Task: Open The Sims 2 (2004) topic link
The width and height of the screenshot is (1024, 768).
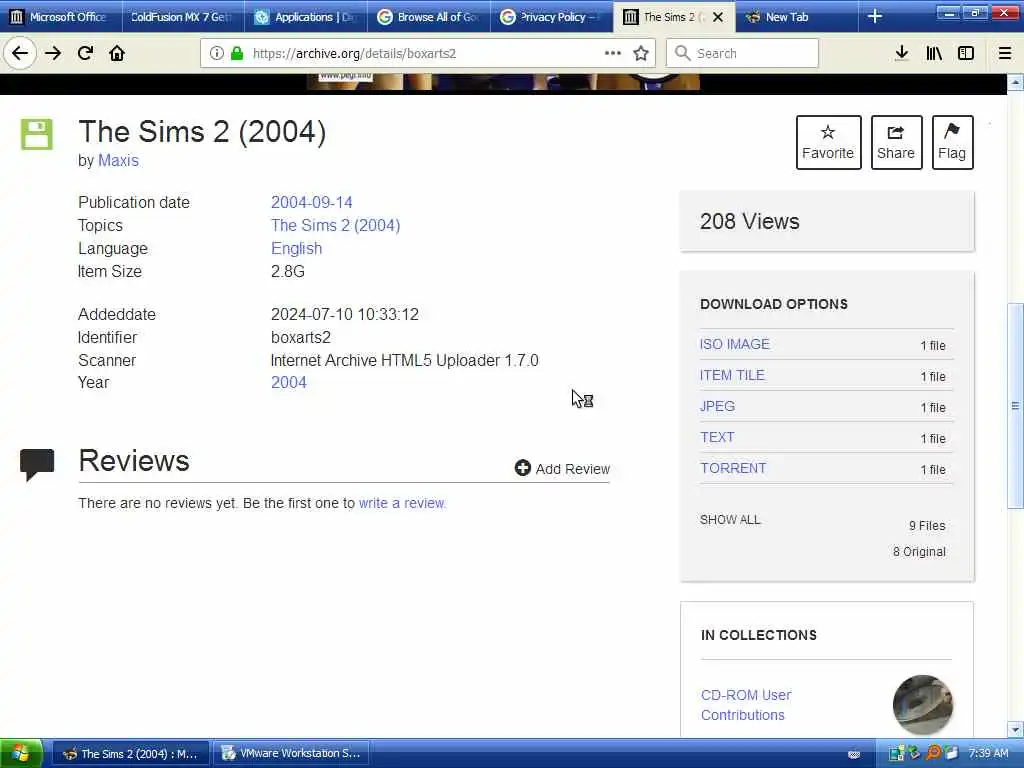Action: [x=336, y=225]
